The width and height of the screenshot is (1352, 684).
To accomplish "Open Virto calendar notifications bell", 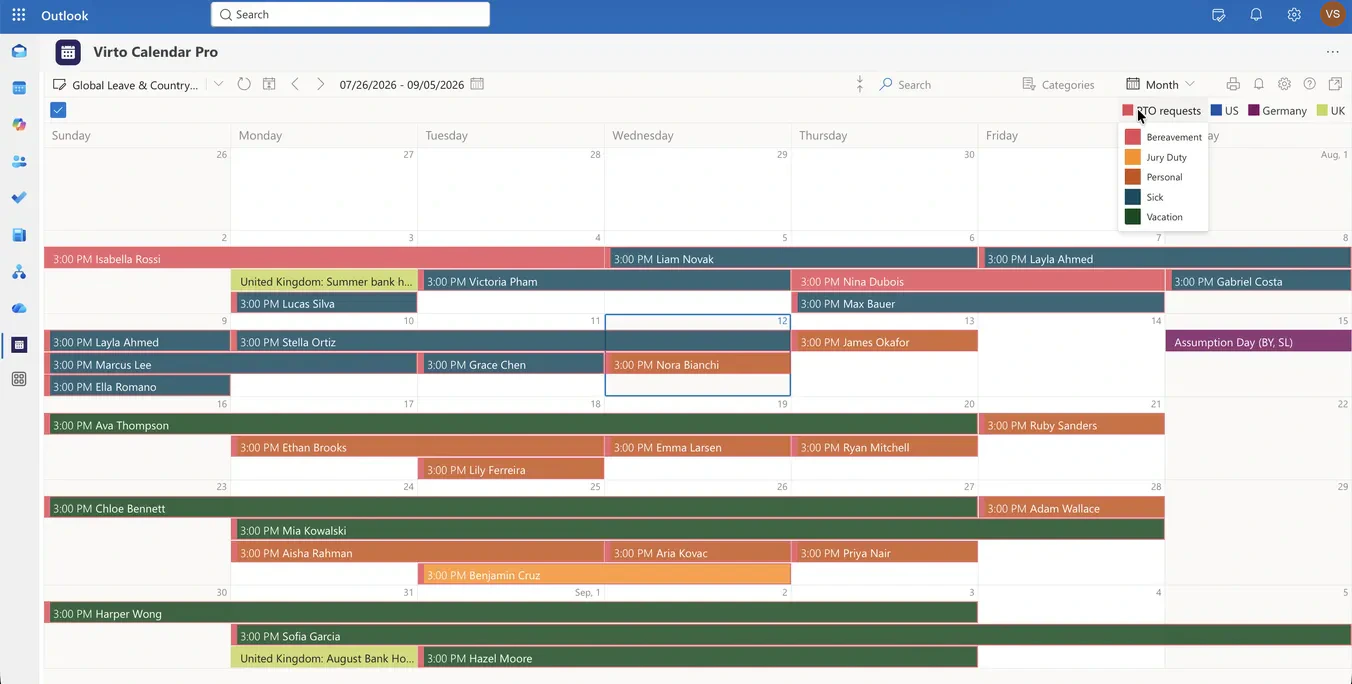I will point(1259,84).
